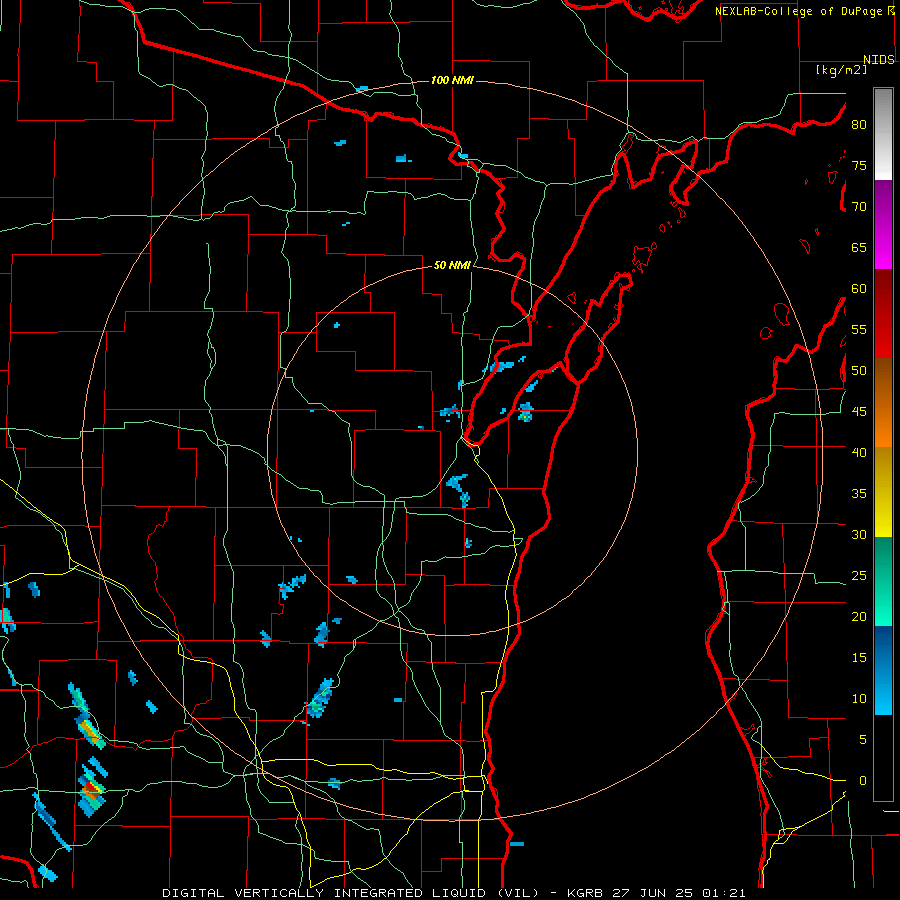Pick the orange-brown segment of the color scale
This screenshot has width=900, height=900.
[883, 402]
